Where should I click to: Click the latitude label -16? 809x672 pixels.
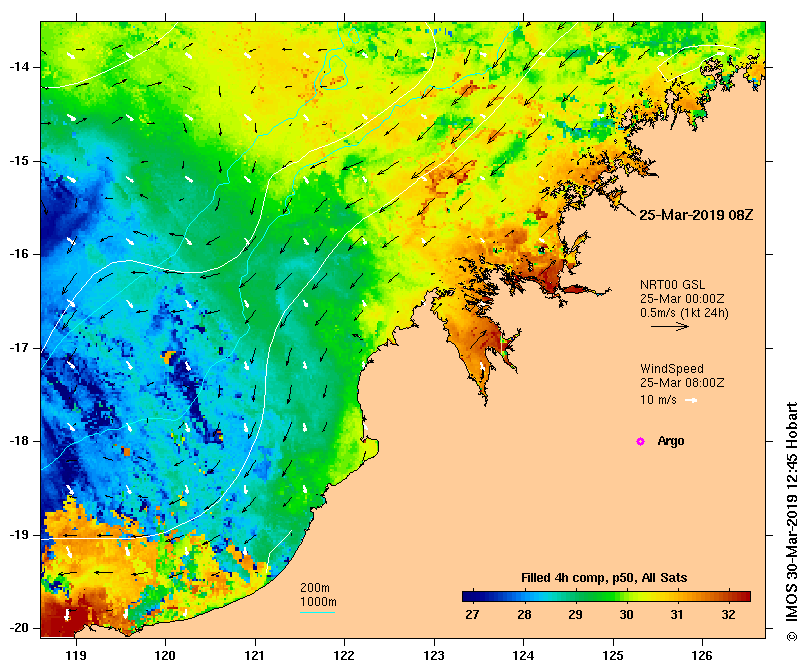19,254
